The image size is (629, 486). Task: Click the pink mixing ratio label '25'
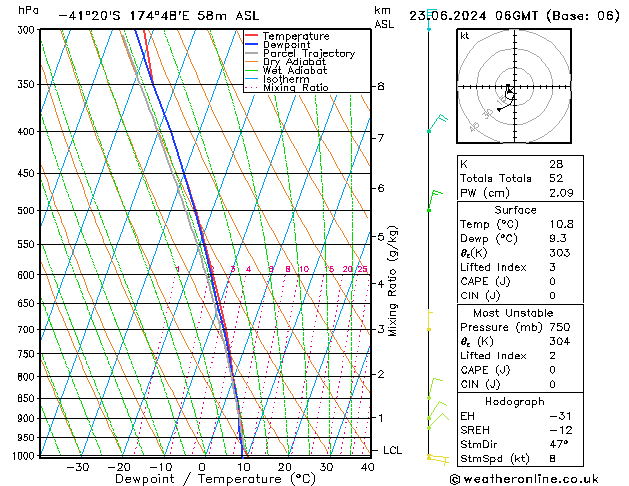362,269
